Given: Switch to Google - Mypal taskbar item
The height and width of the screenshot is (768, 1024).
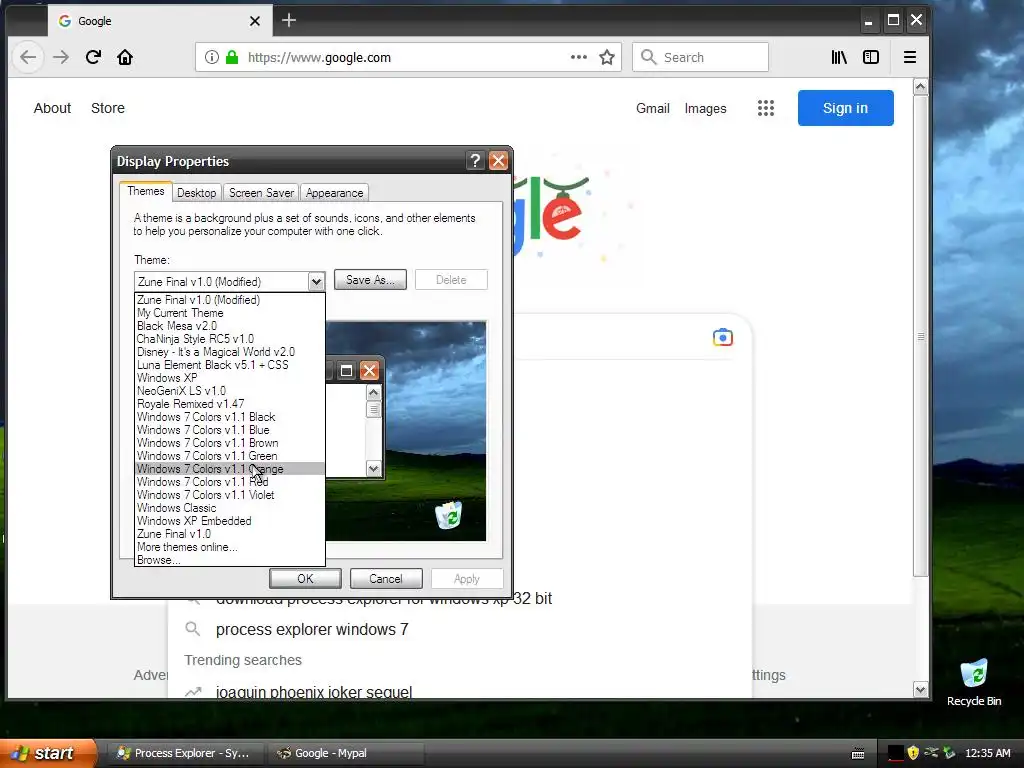Looking at the screenshot, I should [x=346, y=753].
